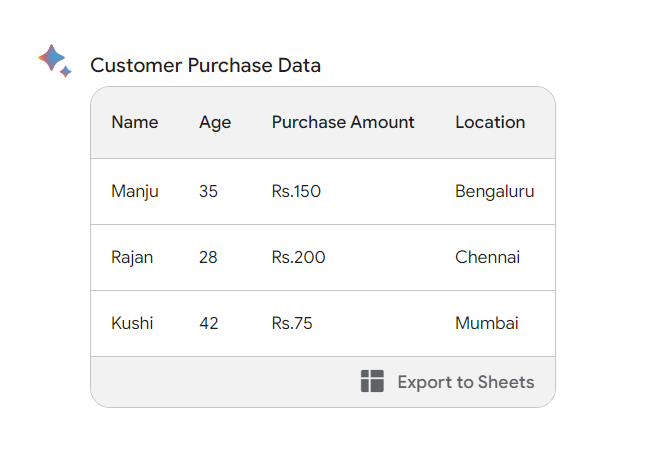
Task: Select the Rs.150 purchase cell
Action: 296,191
